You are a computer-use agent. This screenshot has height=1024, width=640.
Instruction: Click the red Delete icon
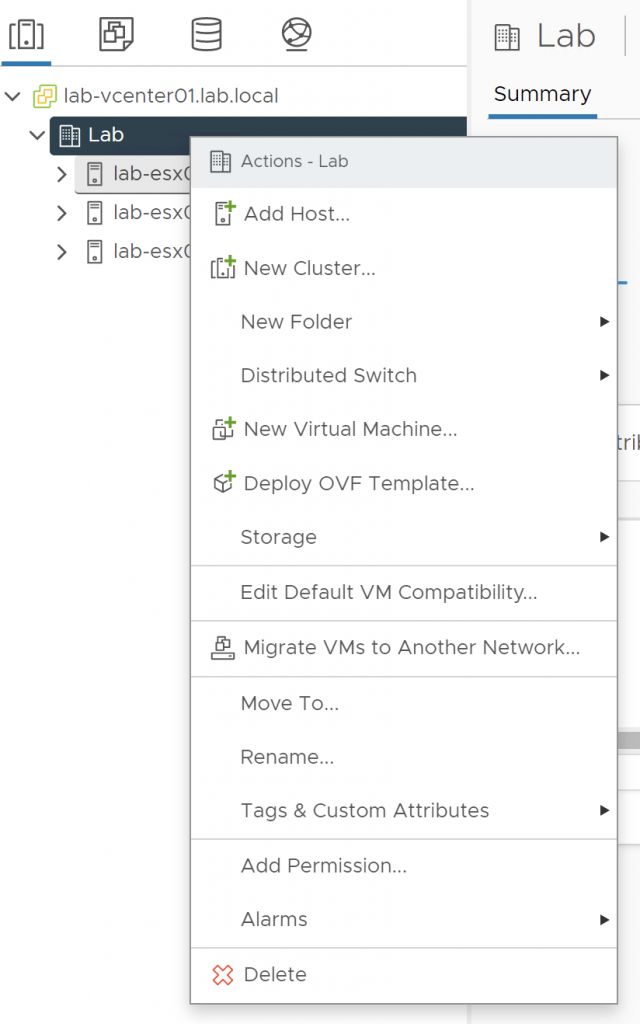tap(223, 974)
